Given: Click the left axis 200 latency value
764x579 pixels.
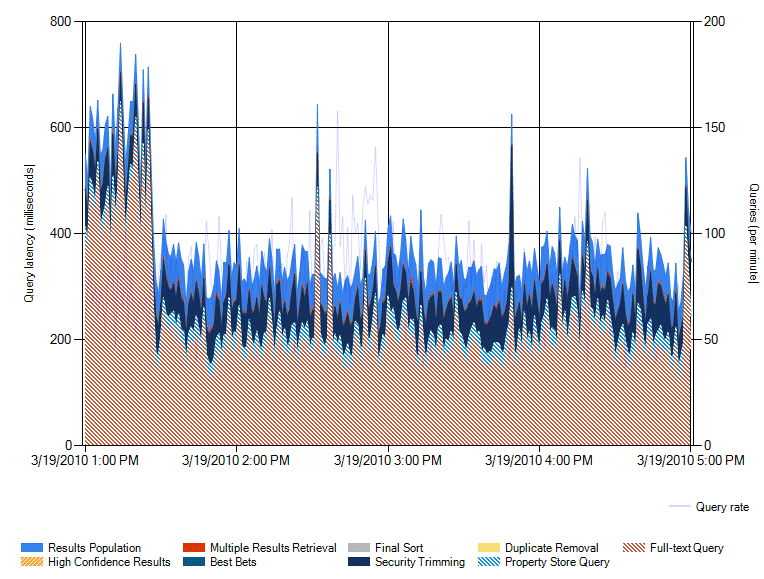Looking at the screenshot, I should click(61, 339).
